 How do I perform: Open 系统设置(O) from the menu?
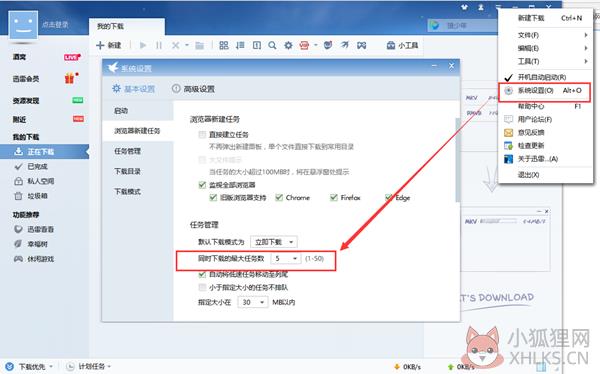tap(546, 91)
